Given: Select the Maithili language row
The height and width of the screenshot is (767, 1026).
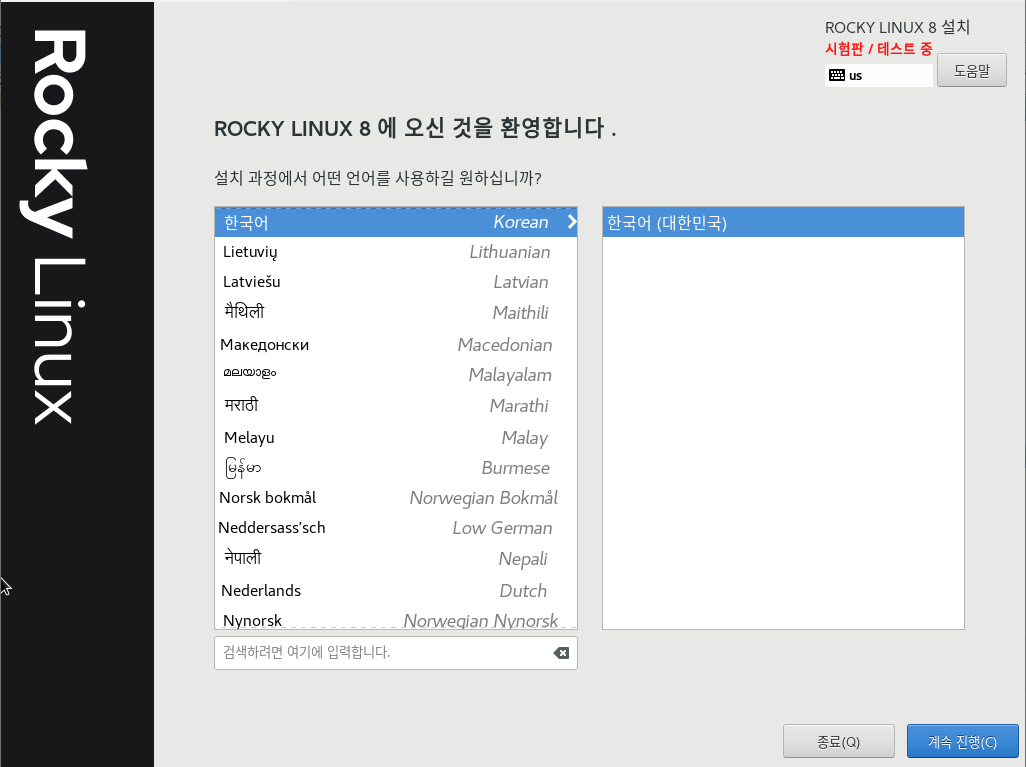Looking at the screenshot, I should click(395, 313).
